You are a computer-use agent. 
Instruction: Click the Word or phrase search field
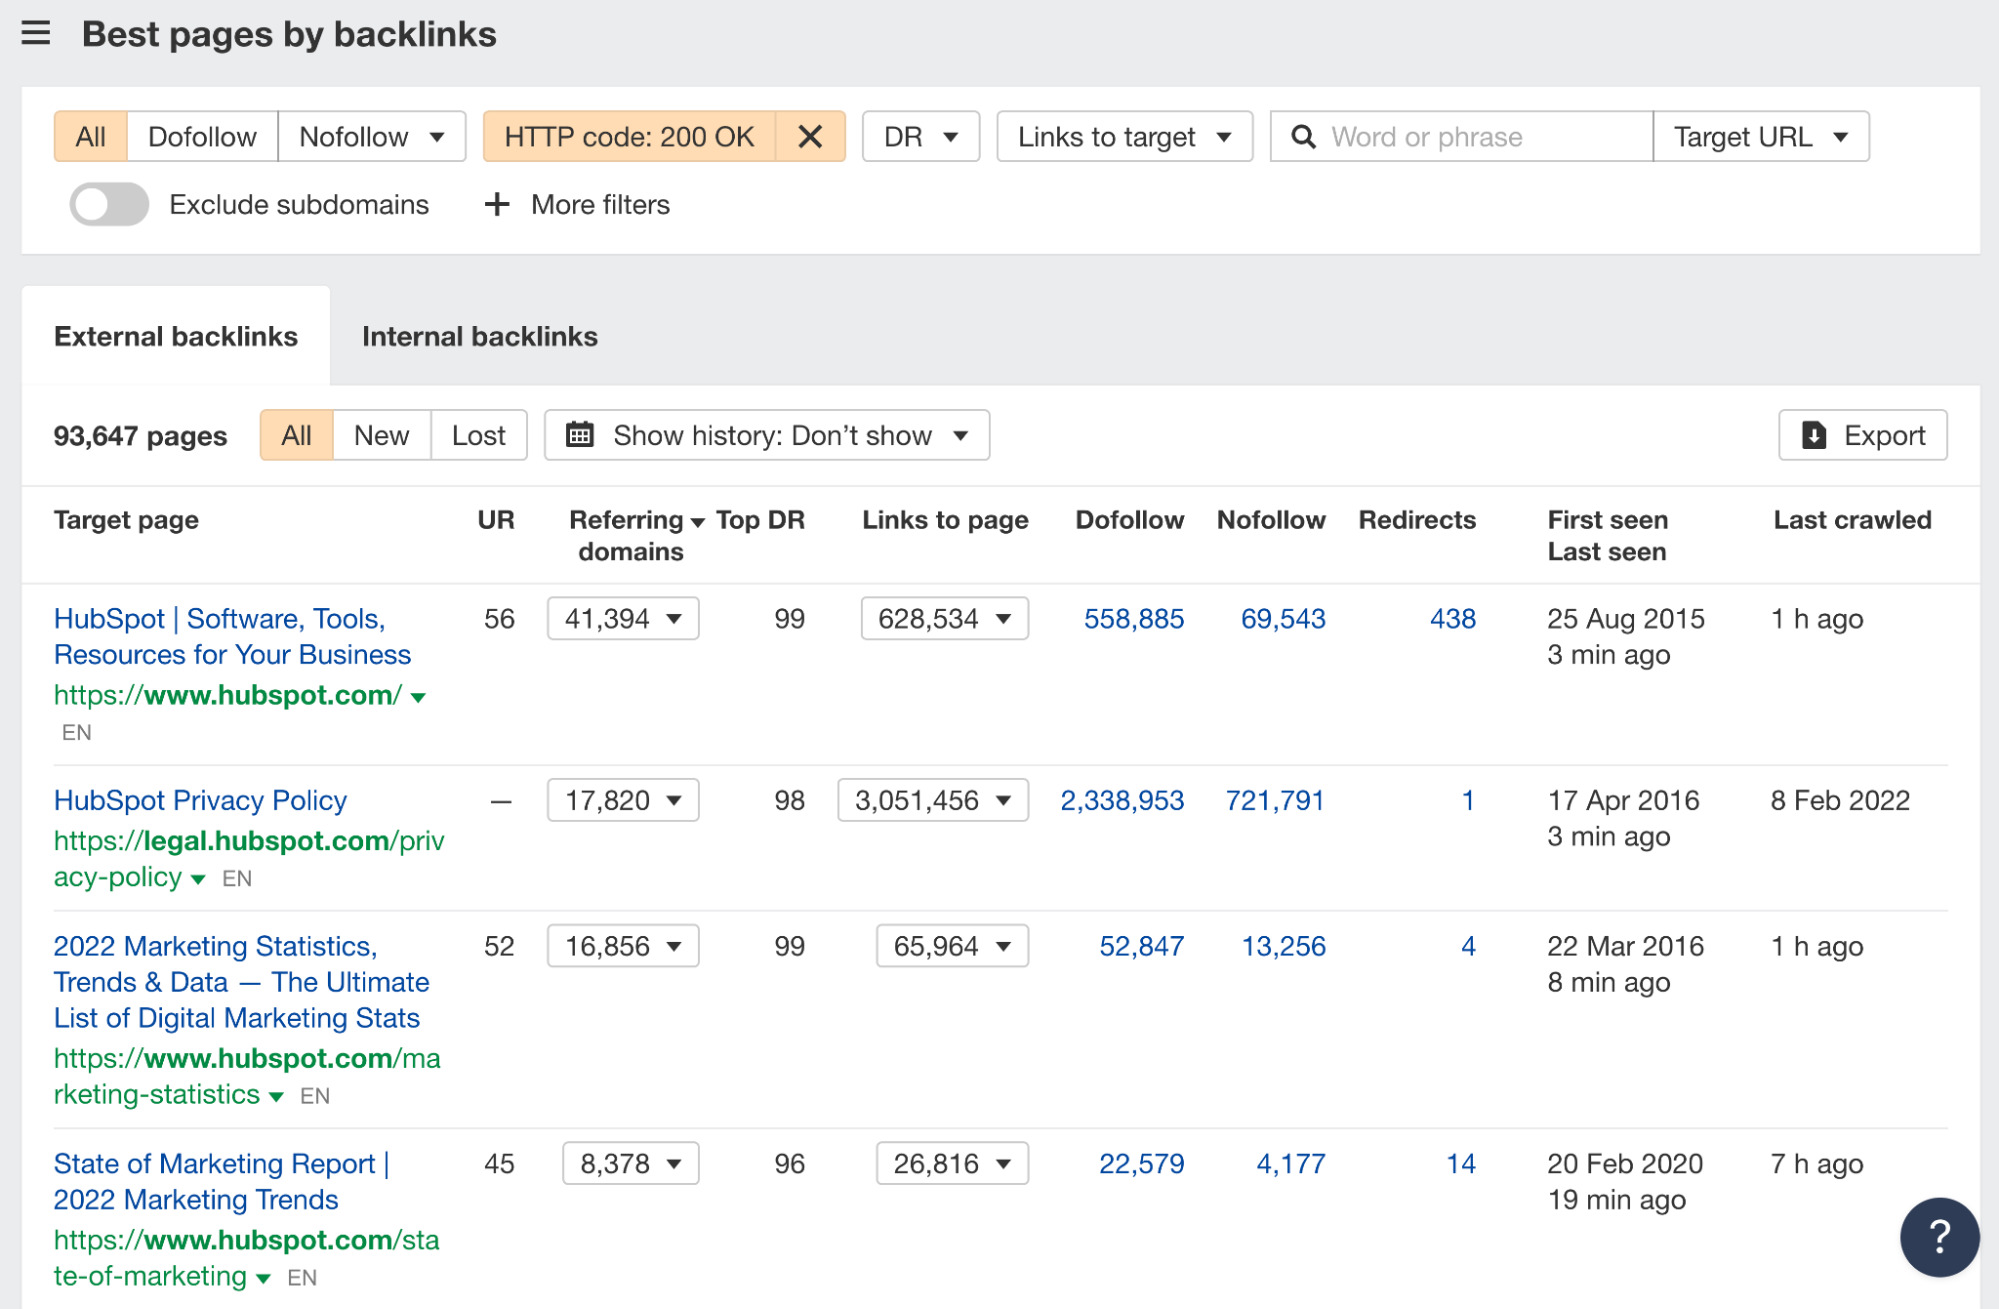(x=1461, y=136)
